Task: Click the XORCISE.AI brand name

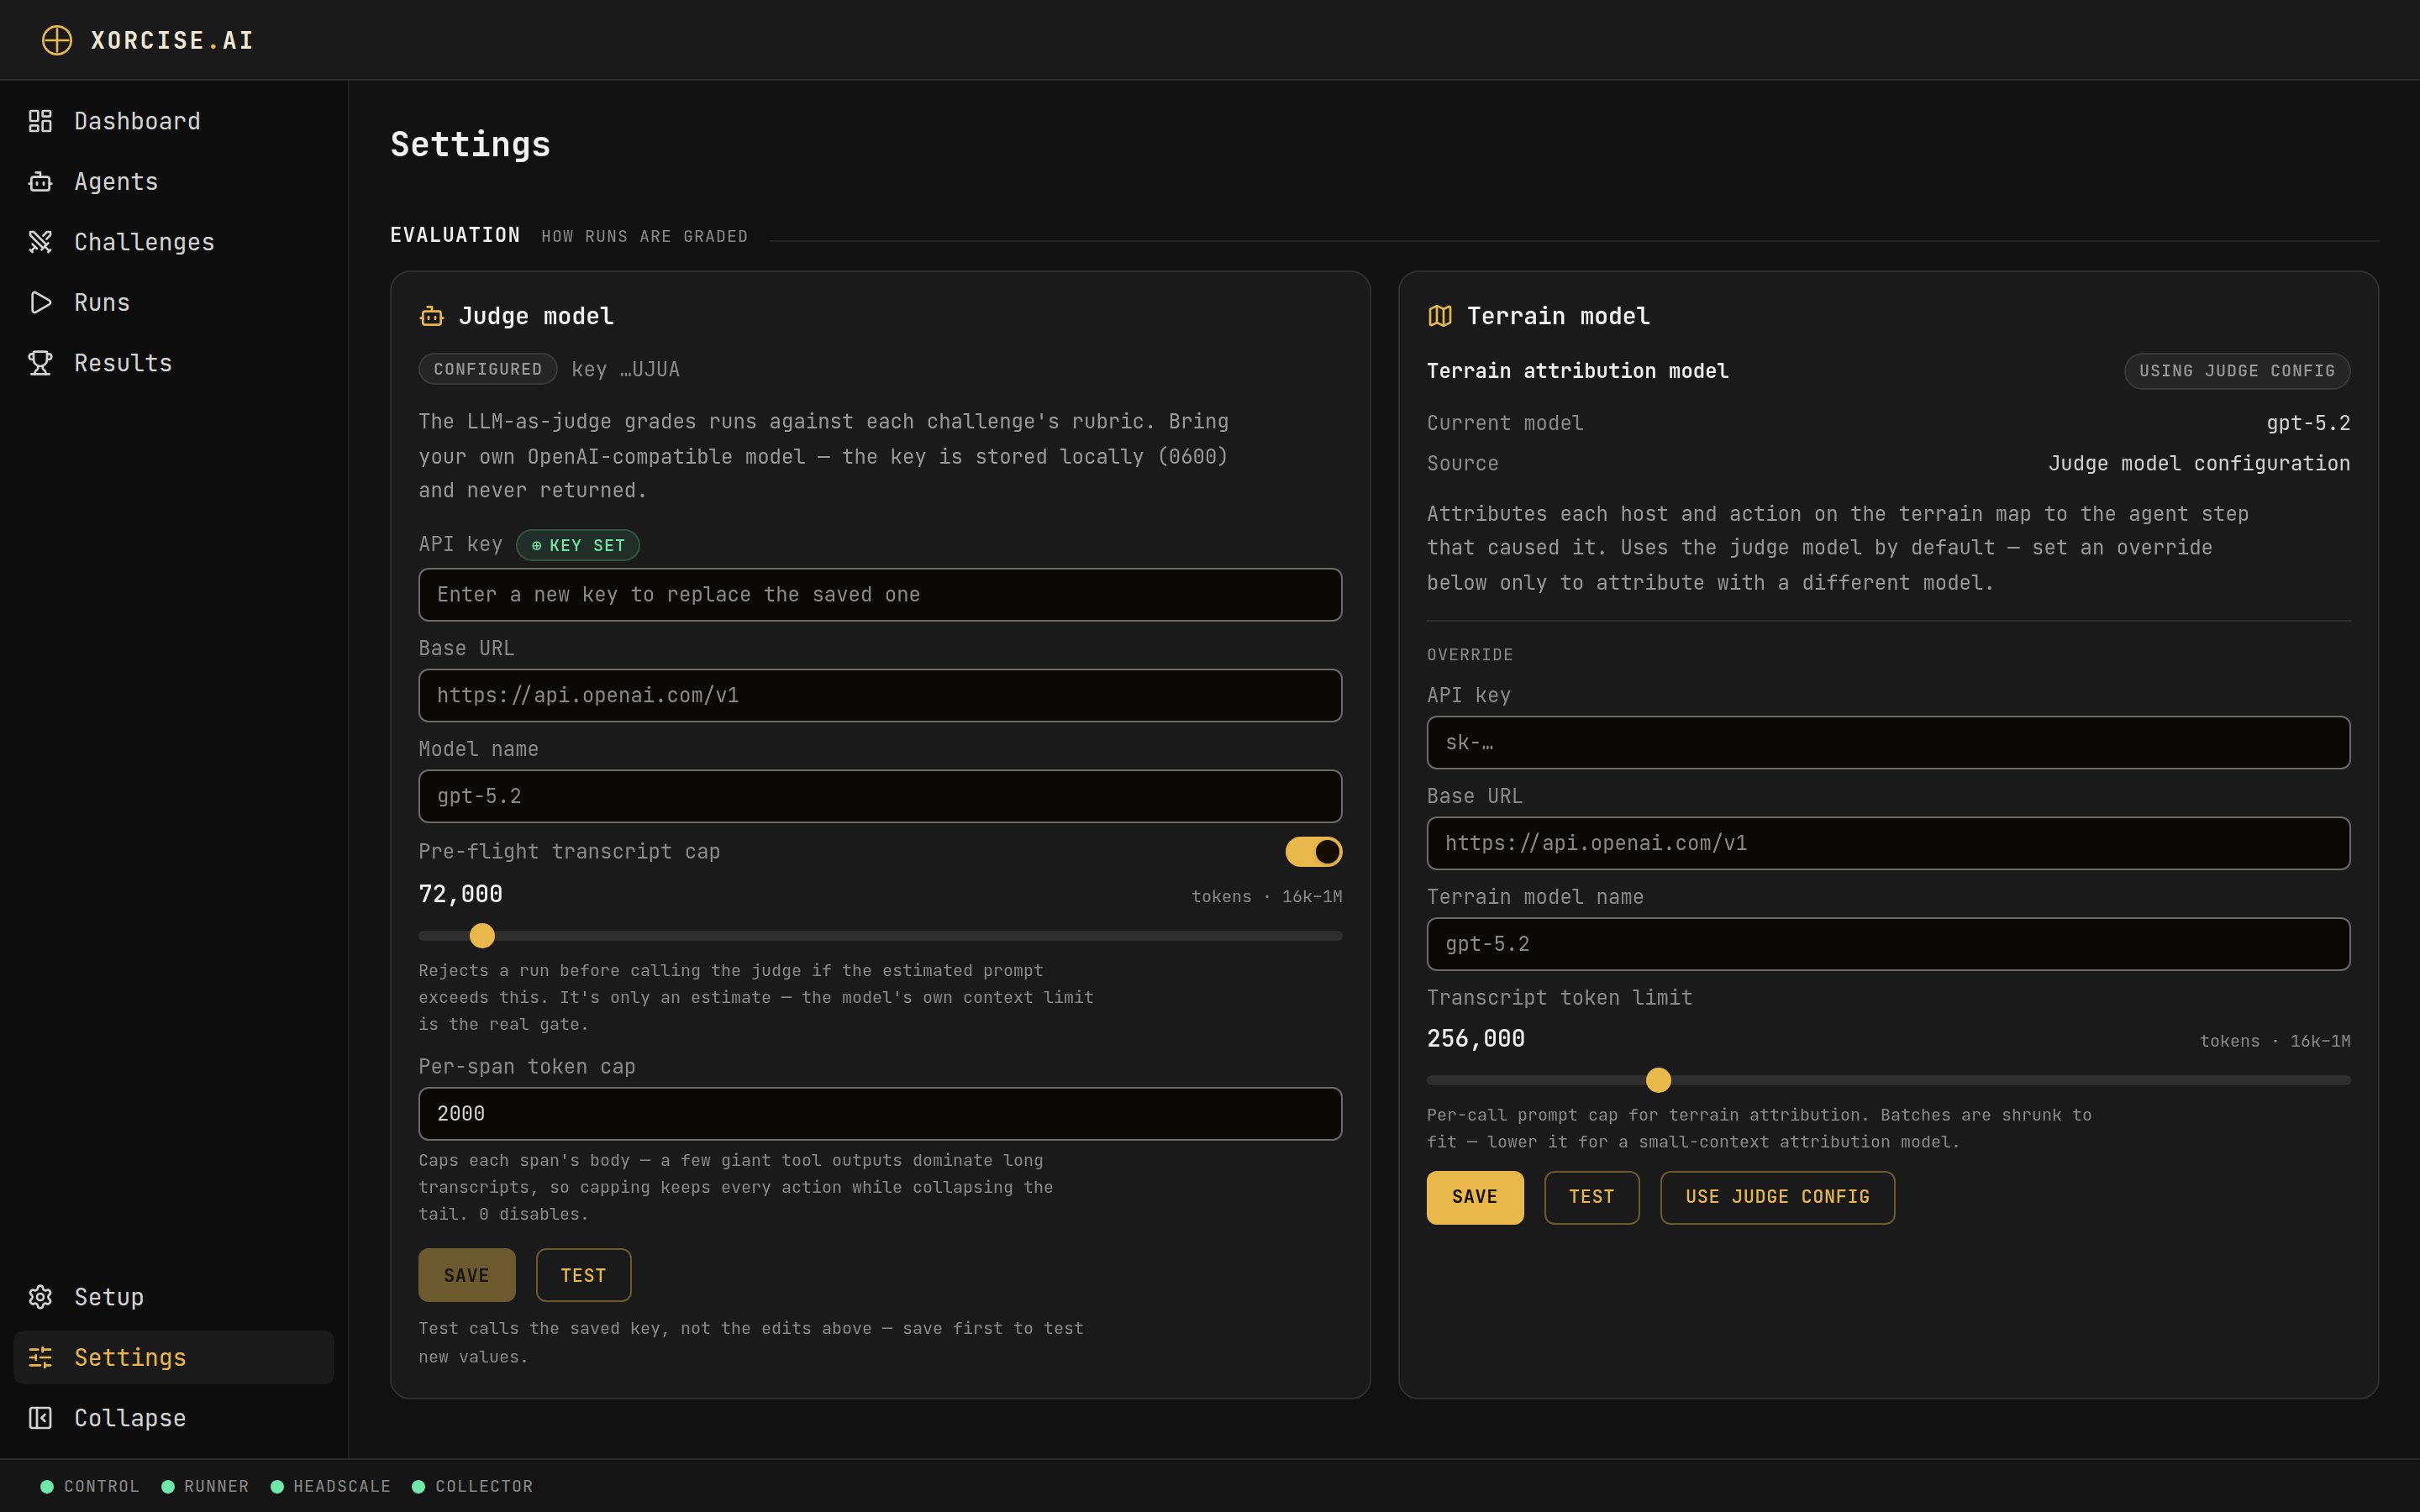Action: pyautogui.click(x=172, y=40)
